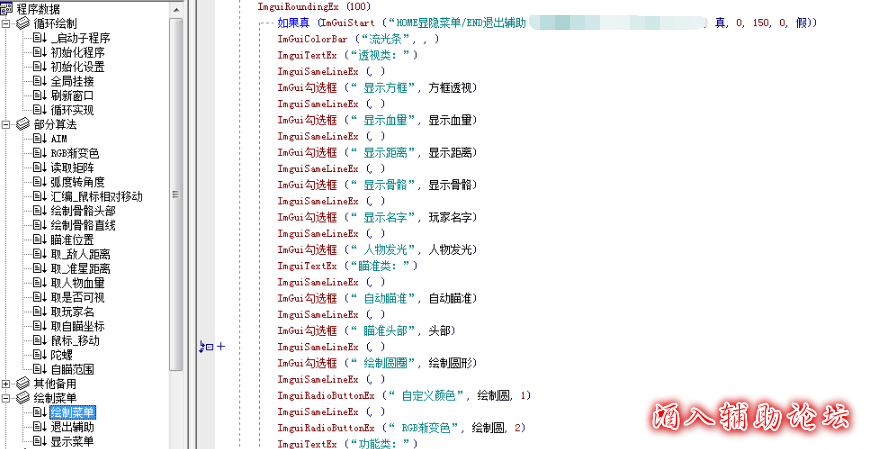
Task: Expand the 其他备用 tree group
Action: click(8, 384)
